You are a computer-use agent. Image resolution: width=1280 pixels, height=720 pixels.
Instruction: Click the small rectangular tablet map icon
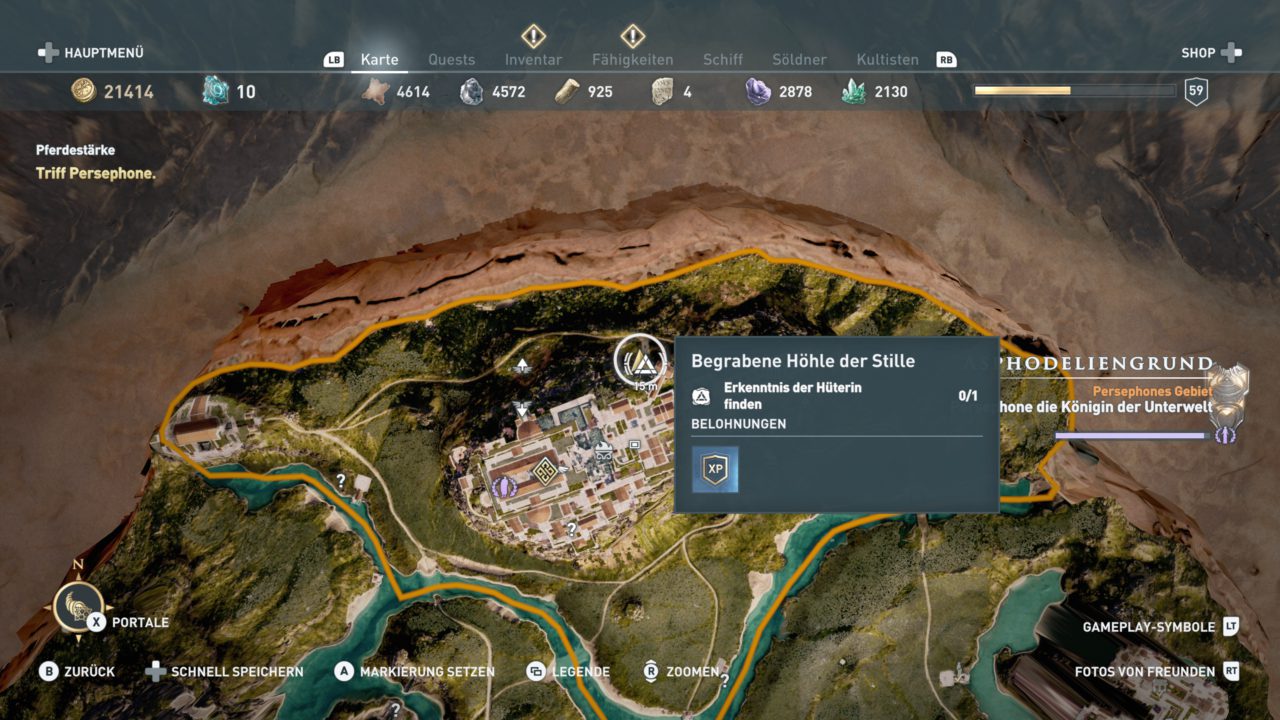pos(634,444)
